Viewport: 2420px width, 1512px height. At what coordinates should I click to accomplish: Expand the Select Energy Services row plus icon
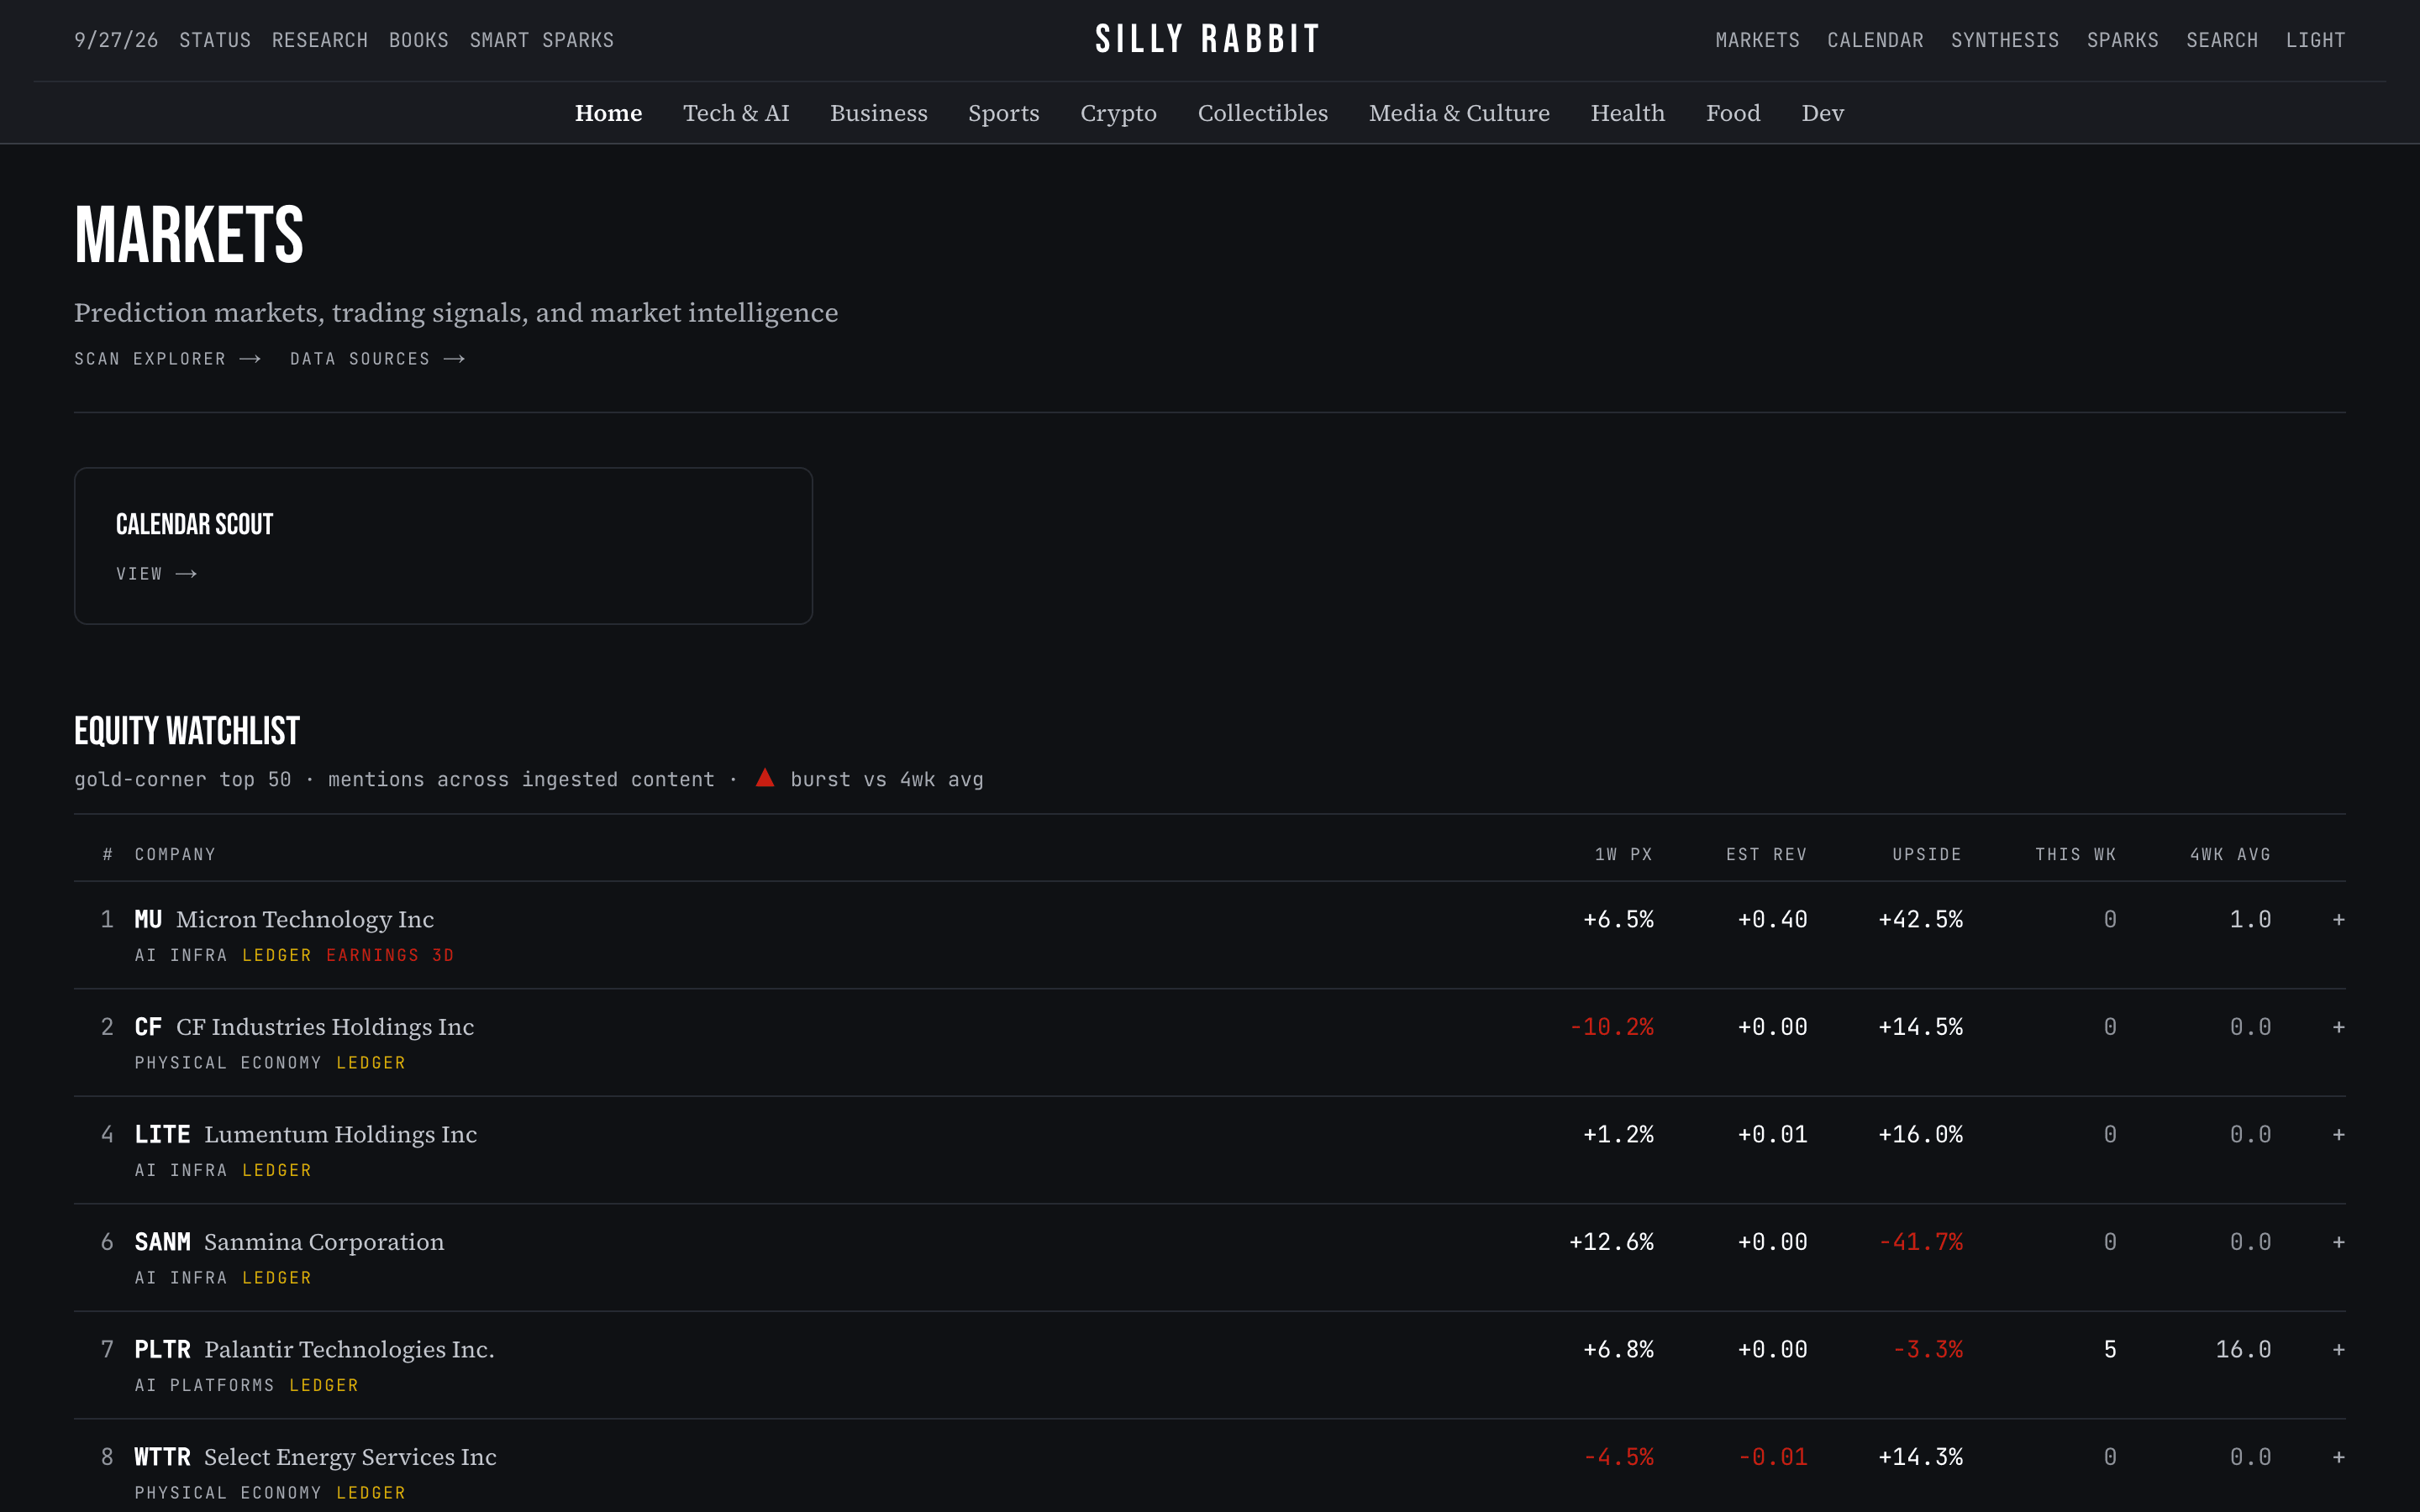tap(2338, 1457)
